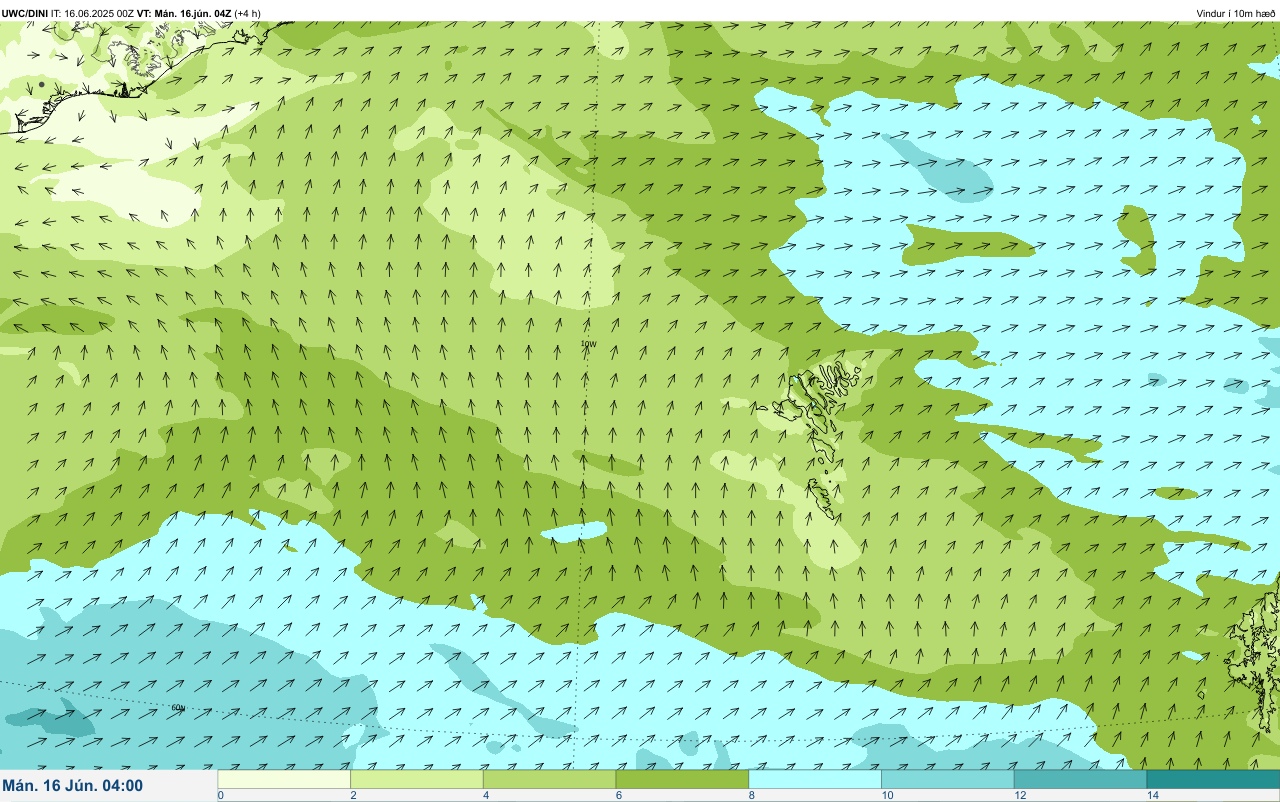This screenshot has height=802, width=1280.
Task: Click the 2–4 light green legend swatch
Action: tap(417, 779)
